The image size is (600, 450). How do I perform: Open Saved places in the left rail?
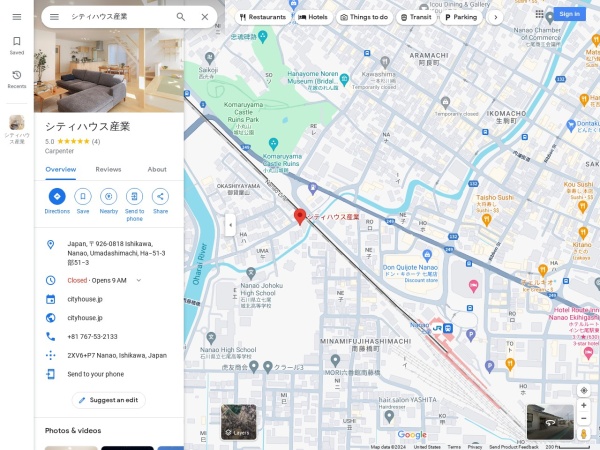click(x=17, y=45)
